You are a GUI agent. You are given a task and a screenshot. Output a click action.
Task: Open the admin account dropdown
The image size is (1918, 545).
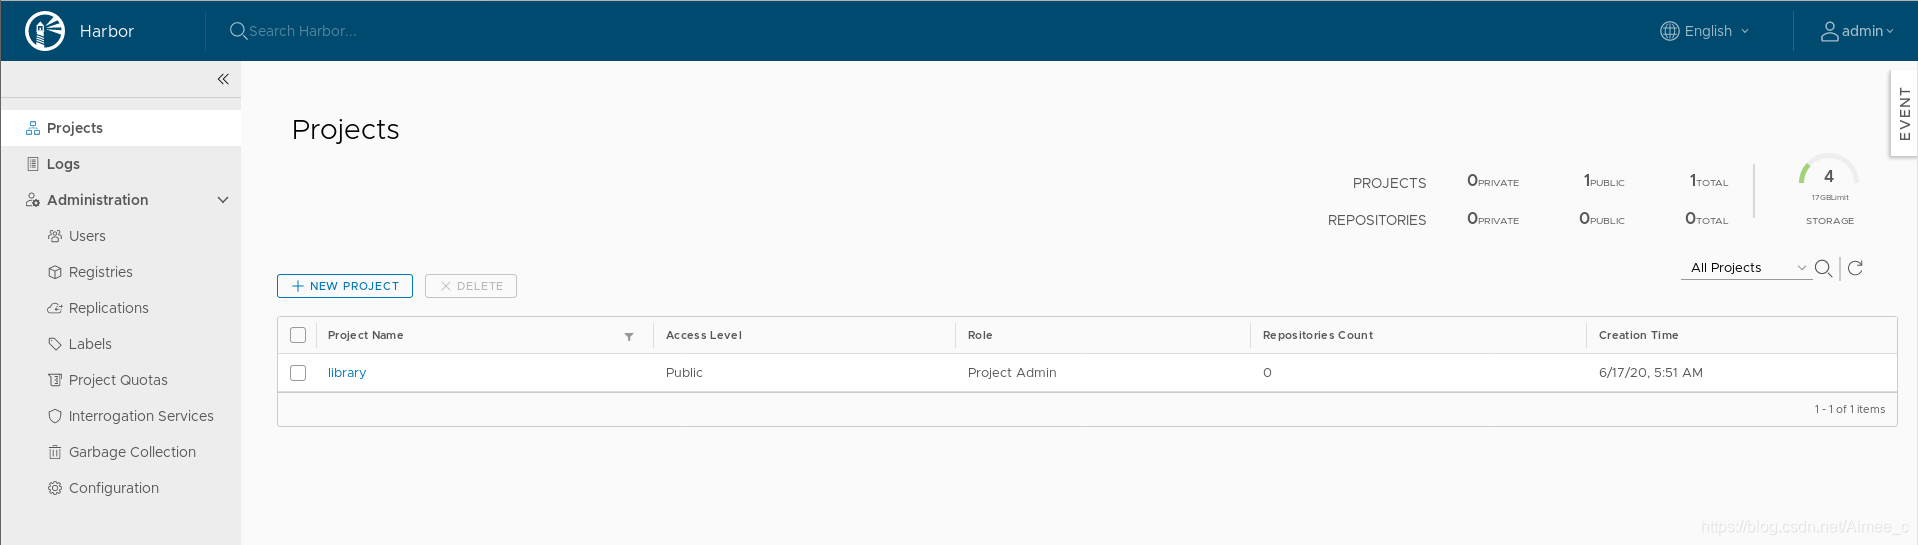point(1857,31)
